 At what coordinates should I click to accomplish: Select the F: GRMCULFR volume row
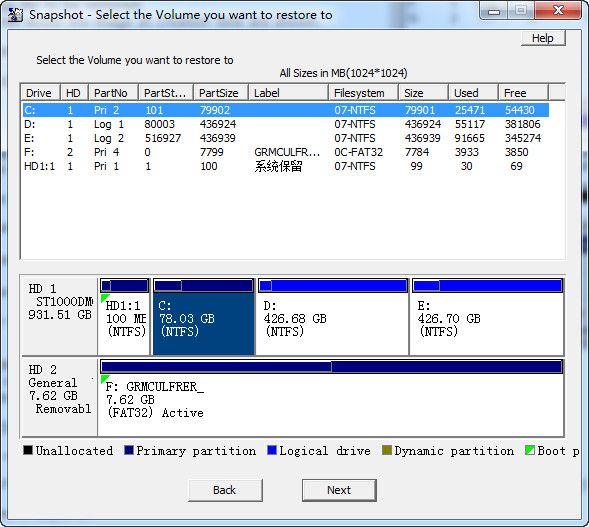tap(285, 152)
